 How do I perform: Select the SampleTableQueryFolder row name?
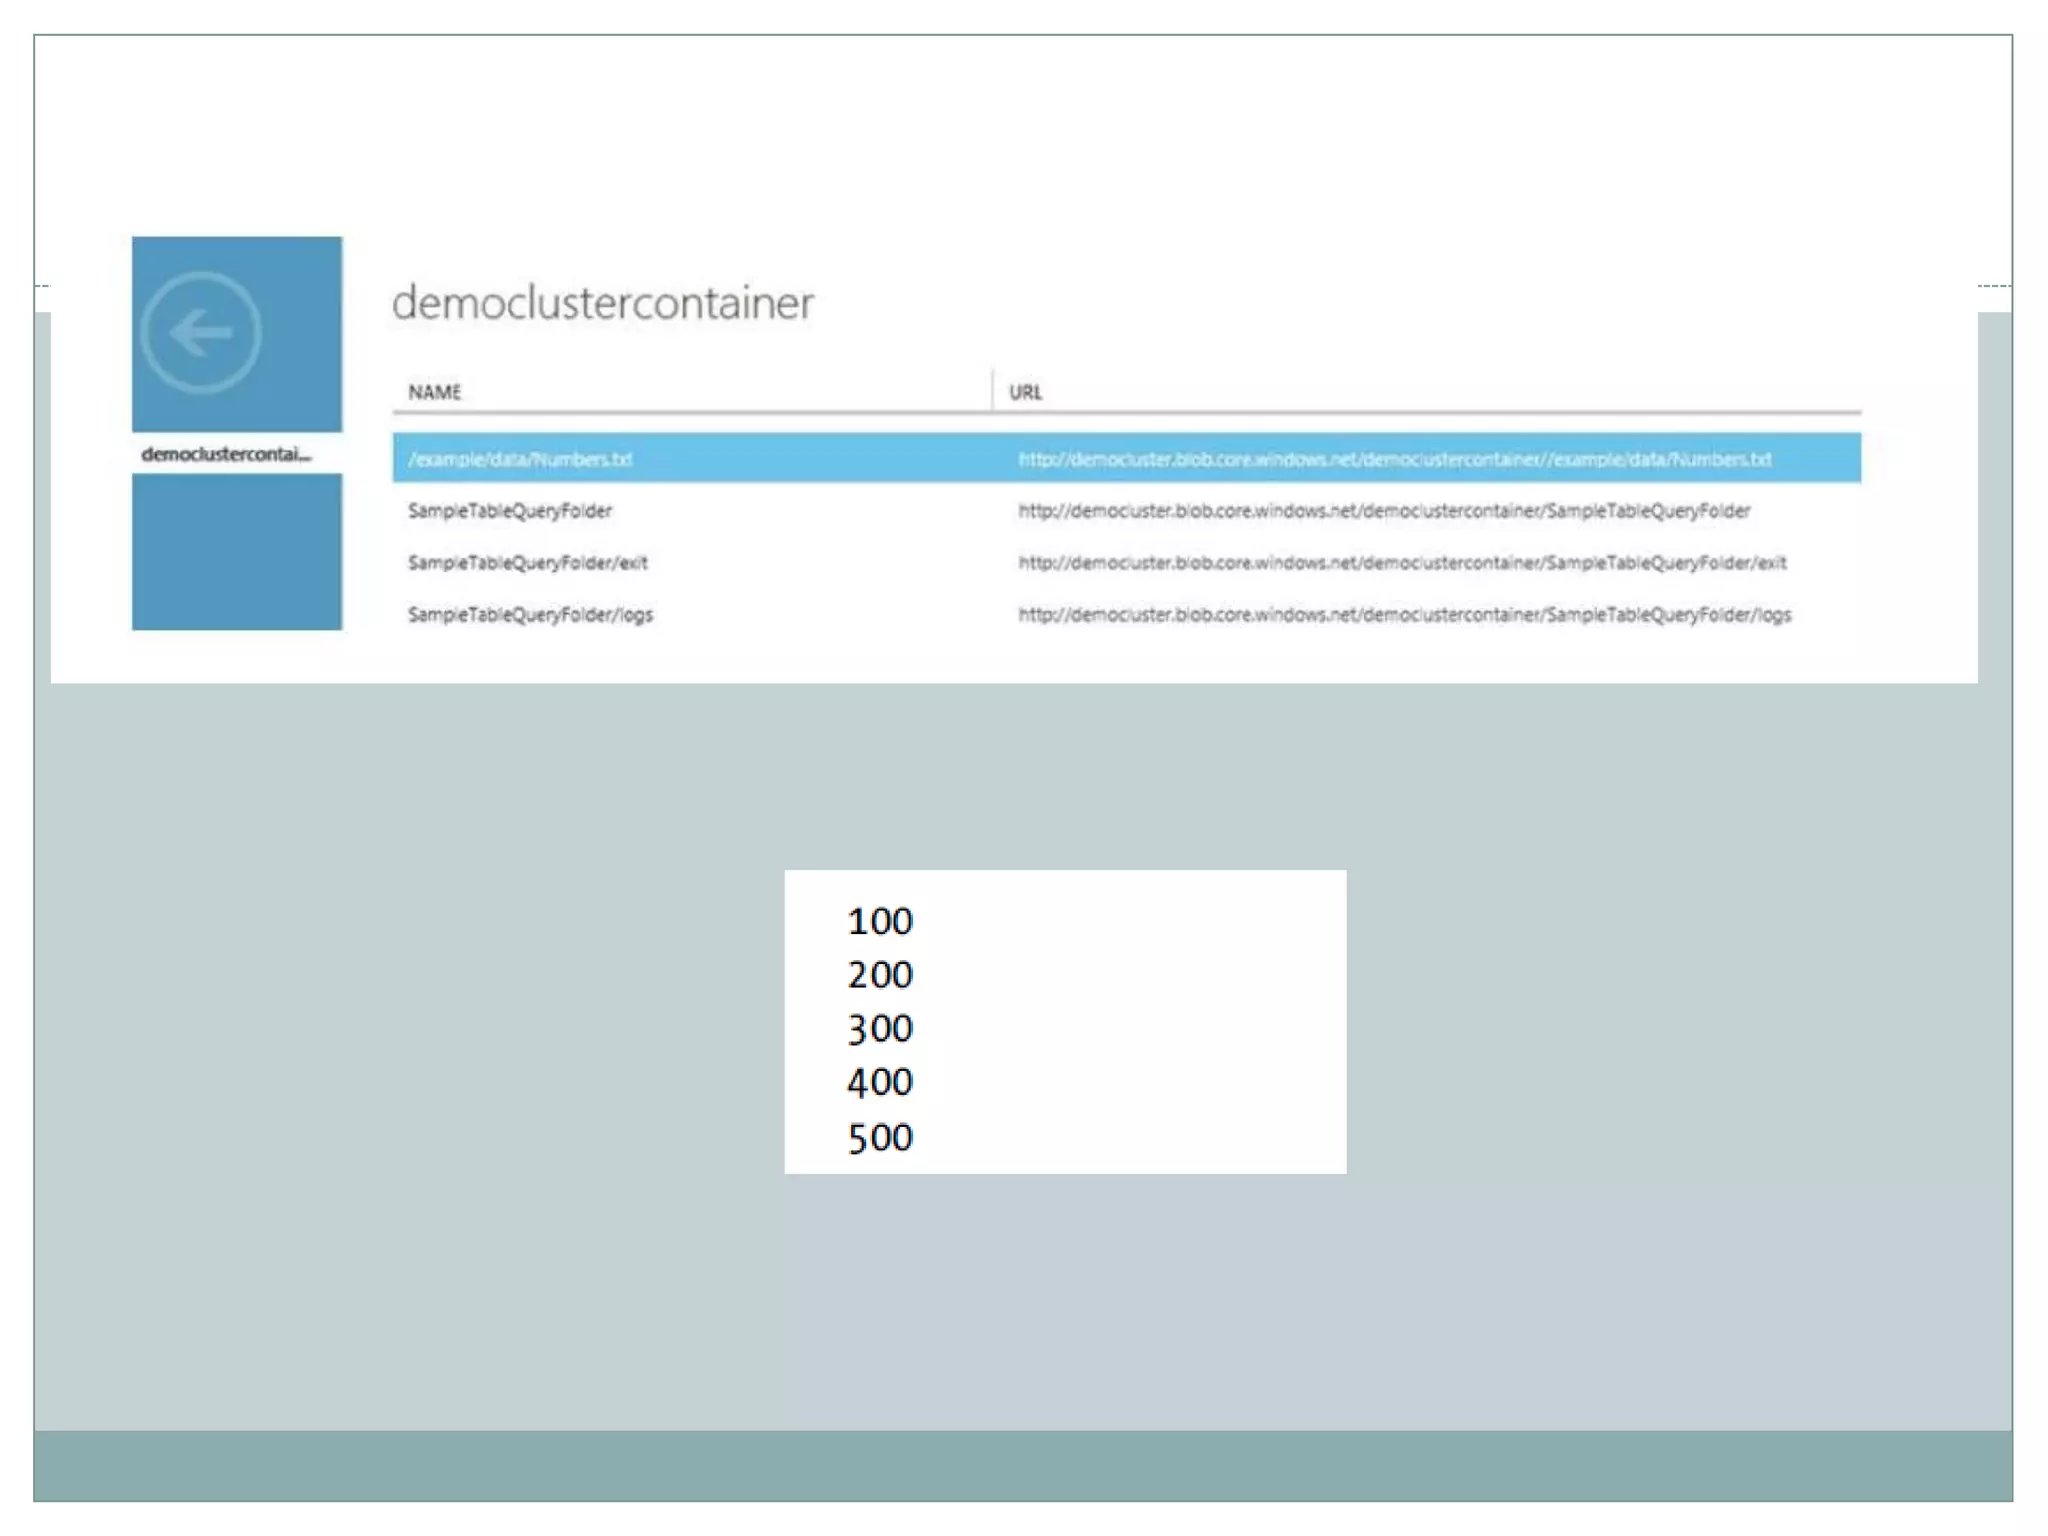click(510, 511)
